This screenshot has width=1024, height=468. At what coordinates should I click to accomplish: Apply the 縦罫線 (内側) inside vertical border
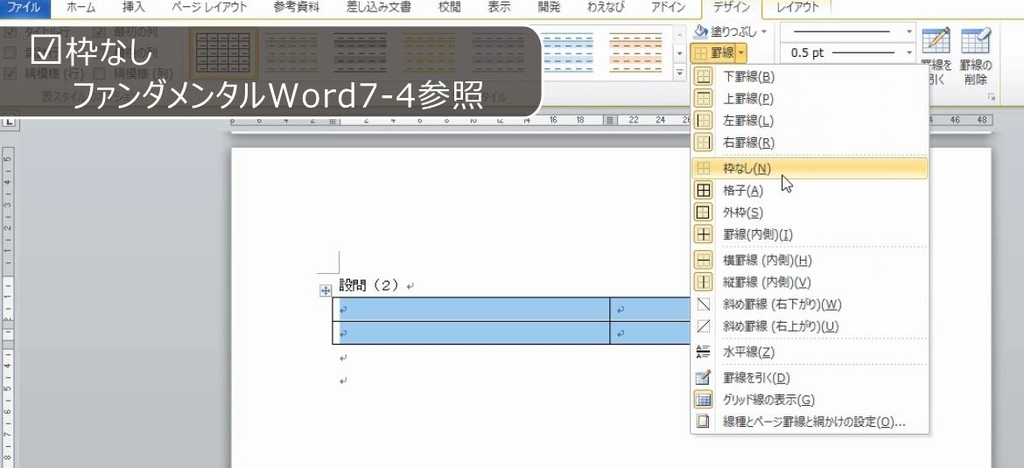[x=809, y=282]
